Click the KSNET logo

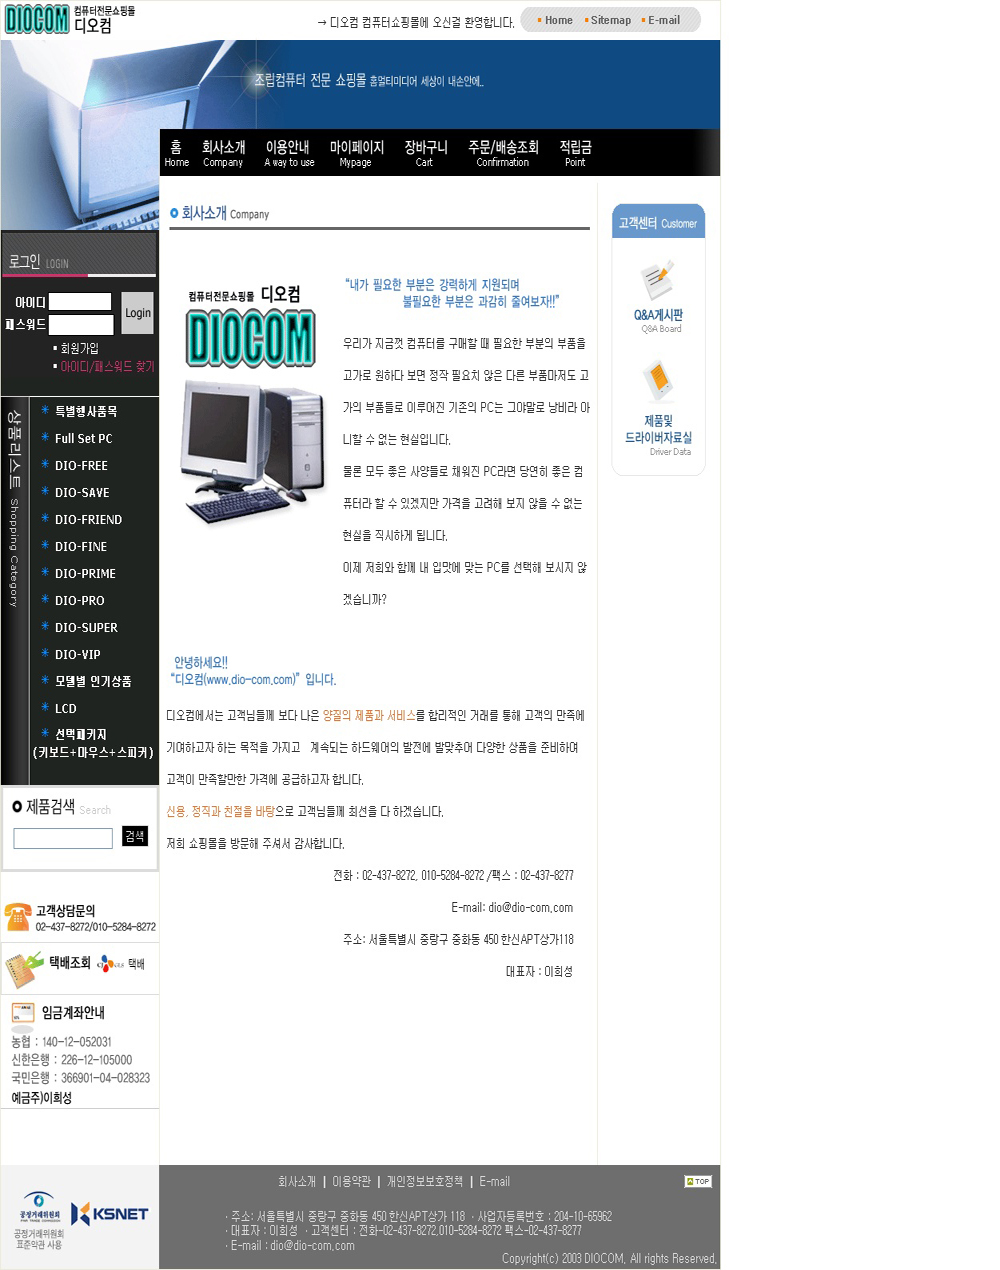coord(110,1213)
